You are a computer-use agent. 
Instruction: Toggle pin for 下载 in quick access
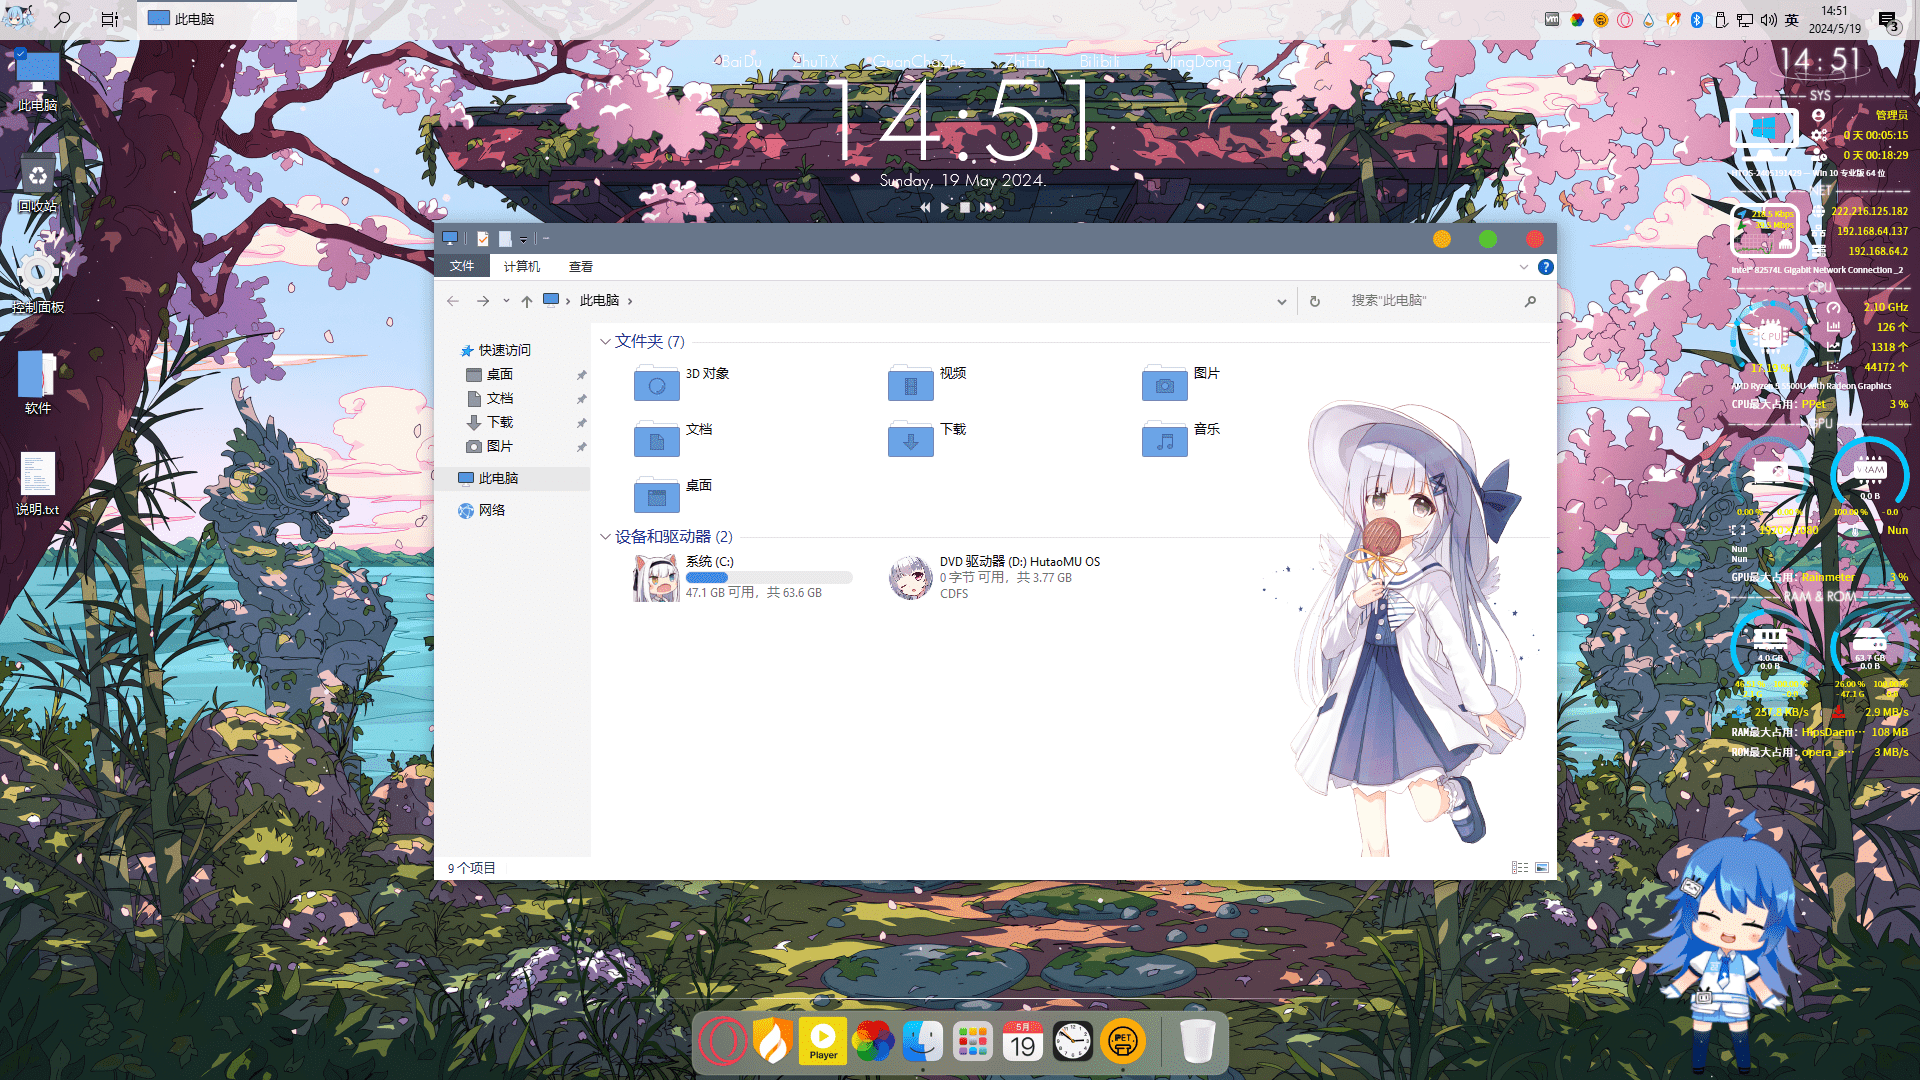tap(581, 423)
